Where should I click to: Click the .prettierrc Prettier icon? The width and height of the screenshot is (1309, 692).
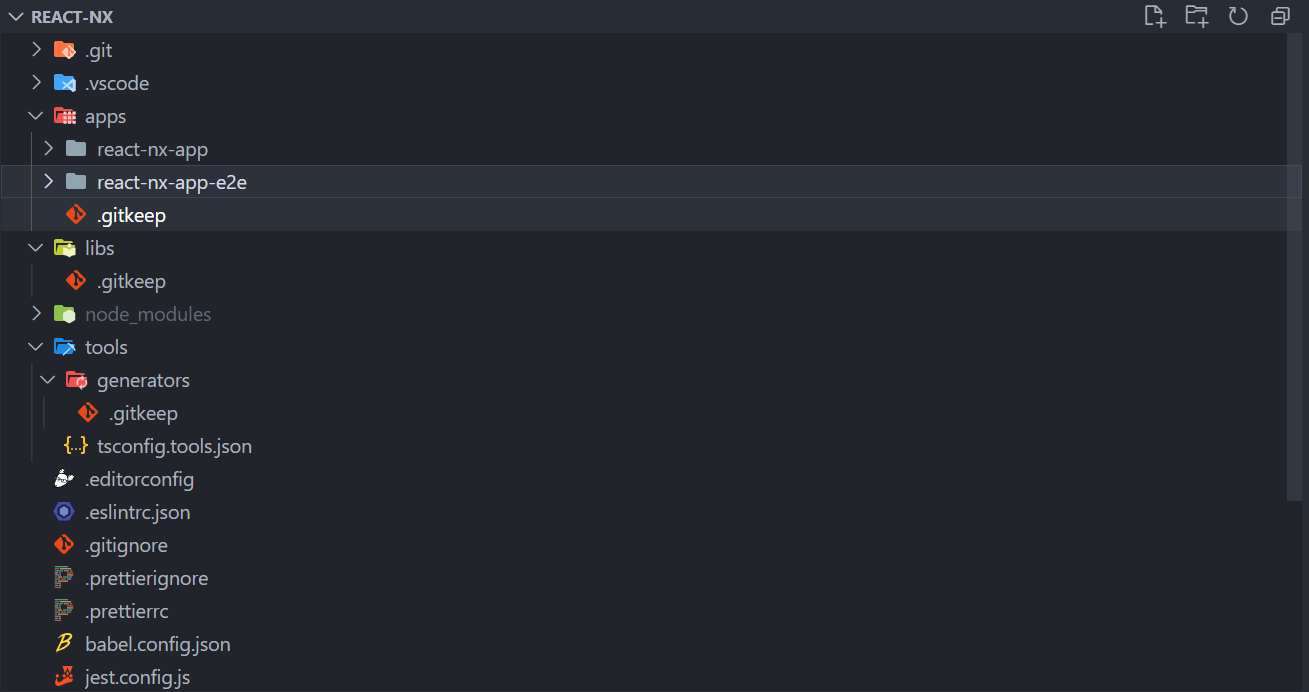(64, 611)
